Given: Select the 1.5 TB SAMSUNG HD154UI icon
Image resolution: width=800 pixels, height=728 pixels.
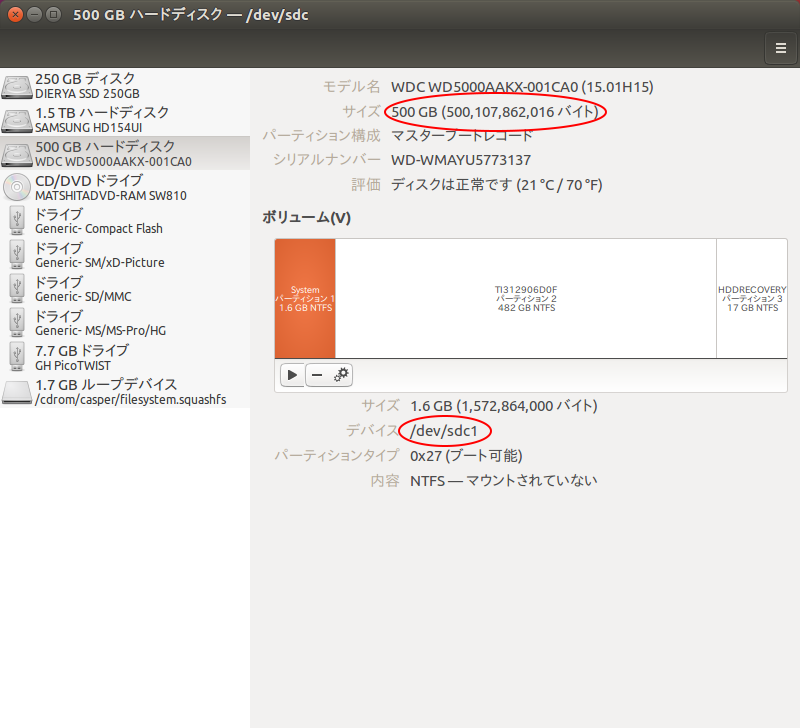Looking at the screenshot, I should tap(17, 120).
